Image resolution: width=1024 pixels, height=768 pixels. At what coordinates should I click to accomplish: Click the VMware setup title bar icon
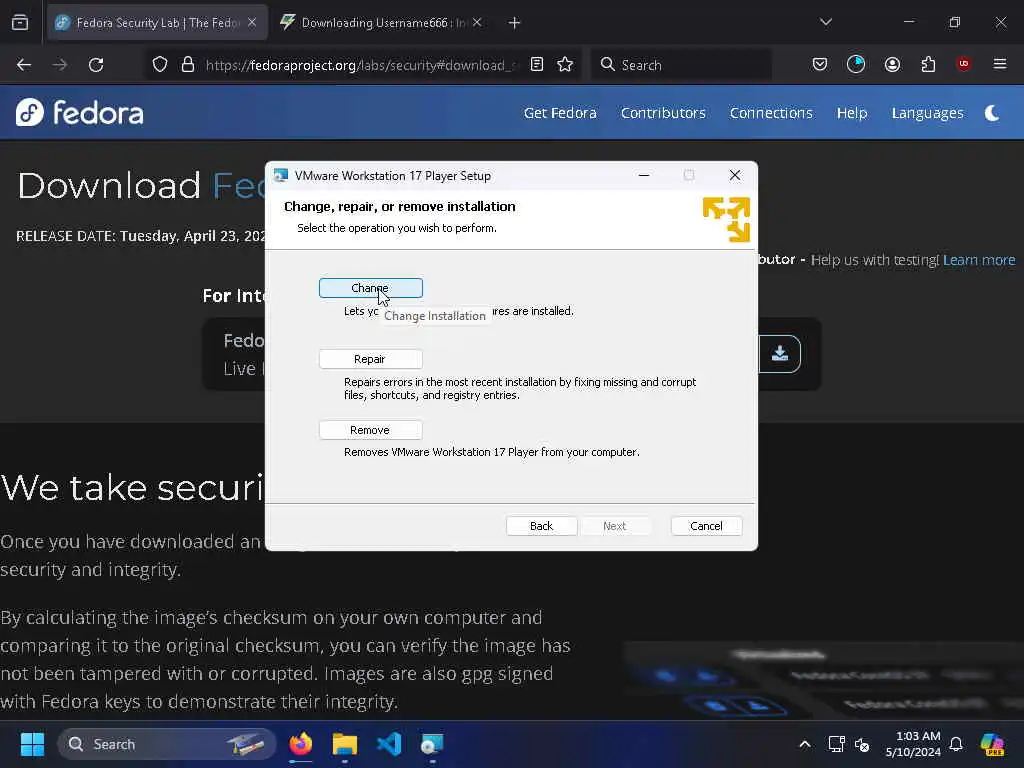[281, 175]
